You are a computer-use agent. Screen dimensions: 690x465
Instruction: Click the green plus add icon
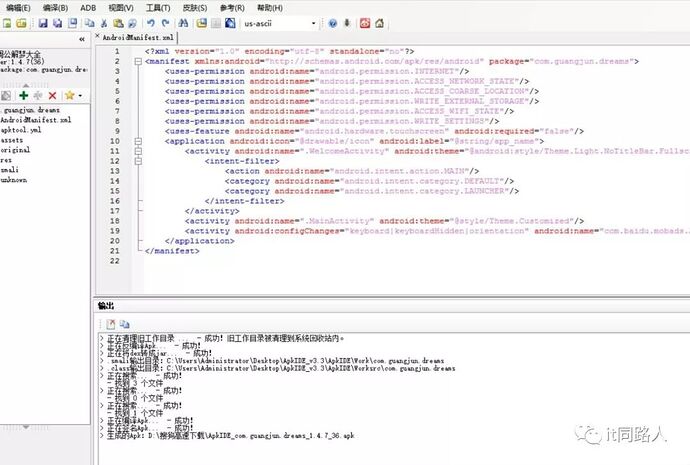tap(23, 95)
